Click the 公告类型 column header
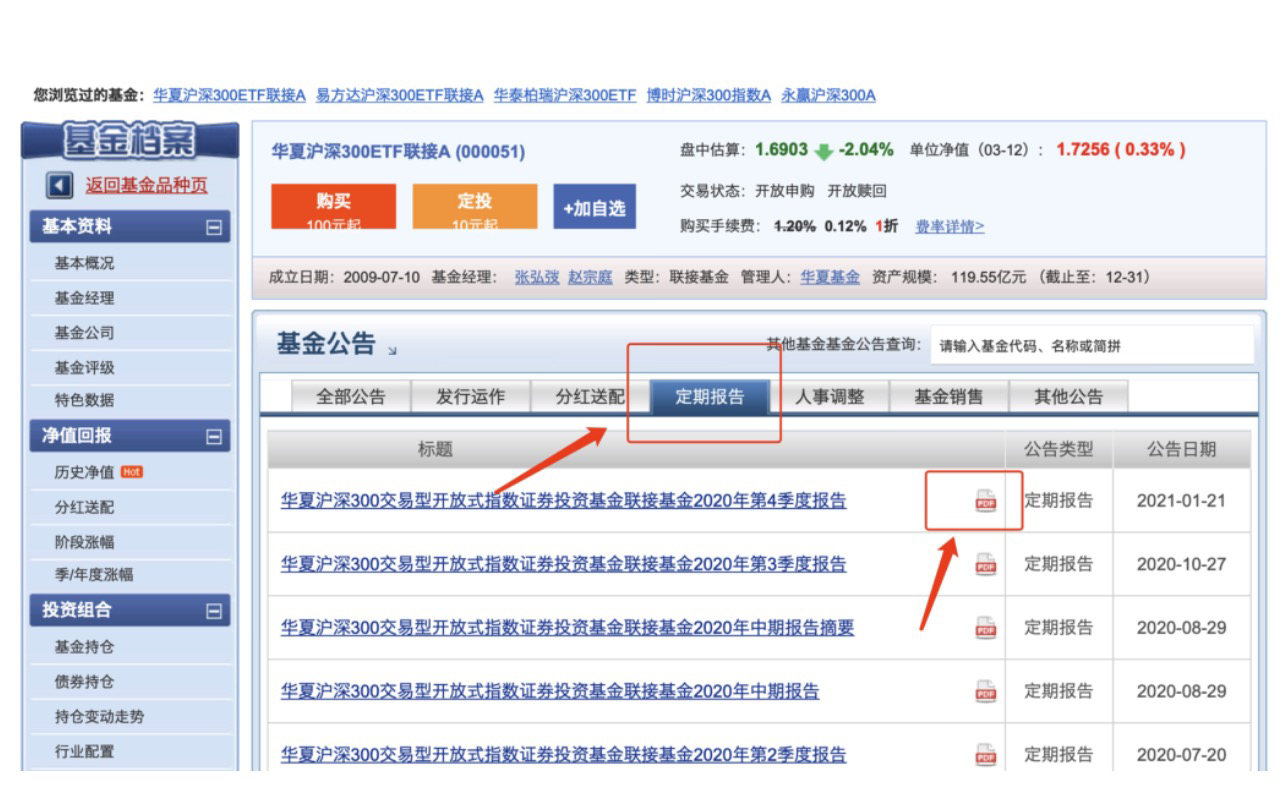 1059,450
